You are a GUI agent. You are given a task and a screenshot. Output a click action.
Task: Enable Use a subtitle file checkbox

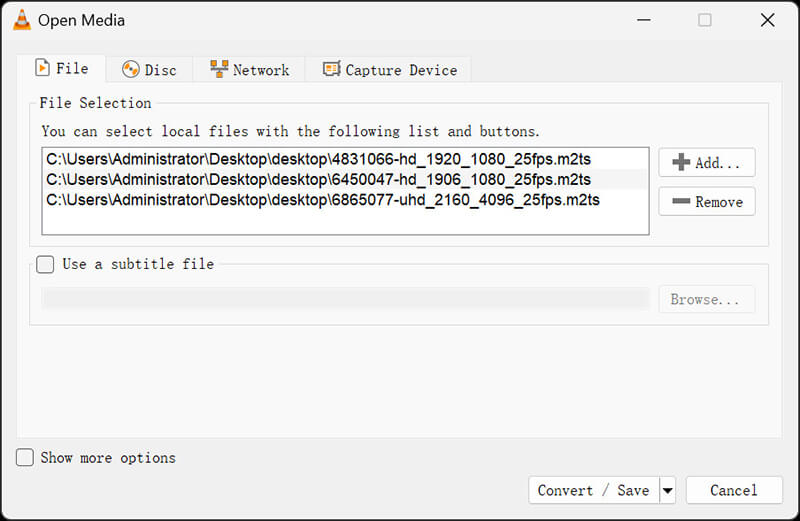pos(45,264)
